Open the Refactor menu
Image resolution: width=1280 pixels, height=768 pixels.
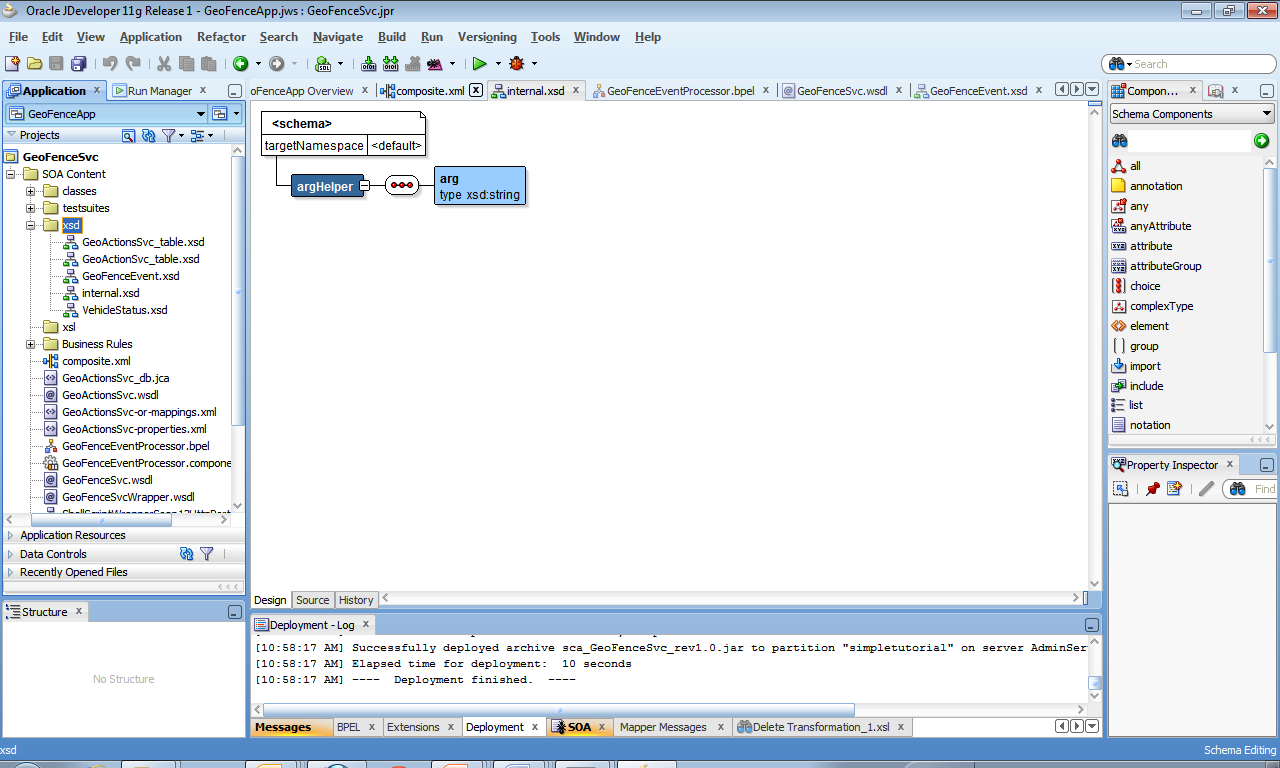point(221,37)
